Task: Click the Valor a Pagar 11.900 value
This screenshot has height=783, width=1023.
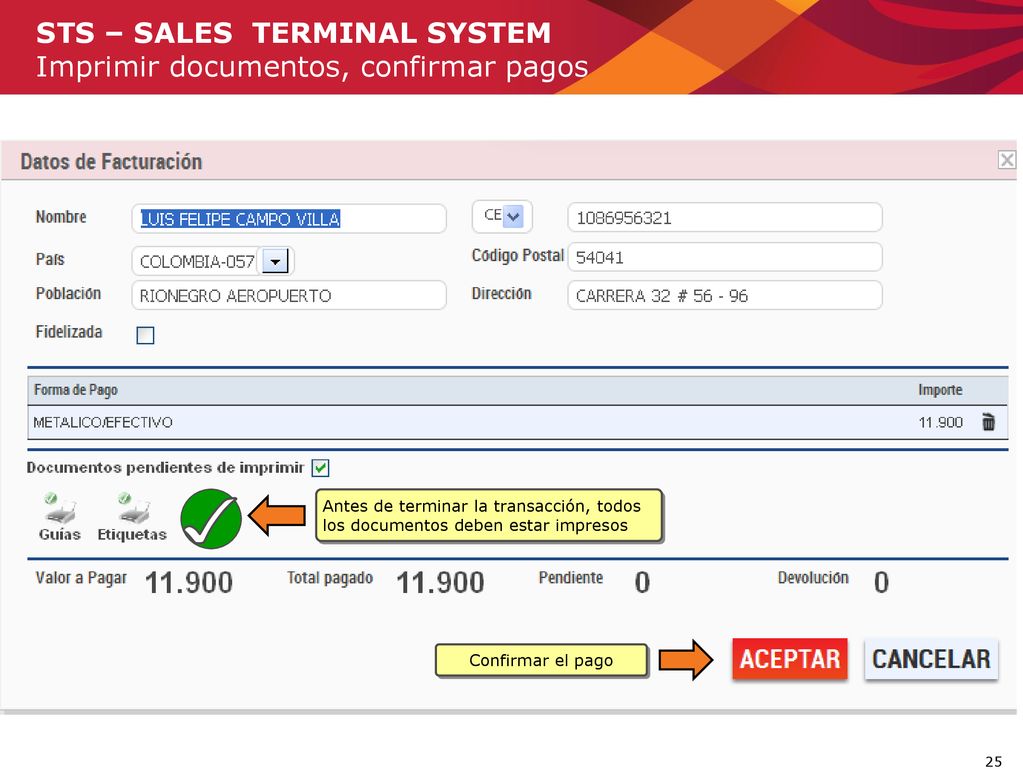Action: click(189, 582)
